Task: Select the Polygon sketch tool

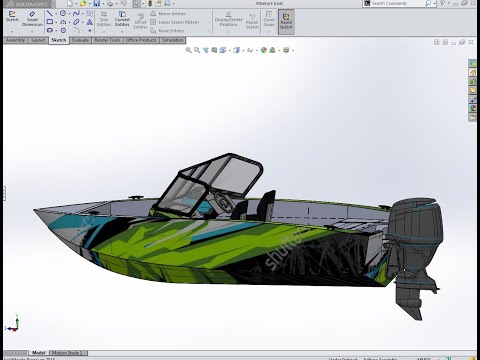Action: 63,30
